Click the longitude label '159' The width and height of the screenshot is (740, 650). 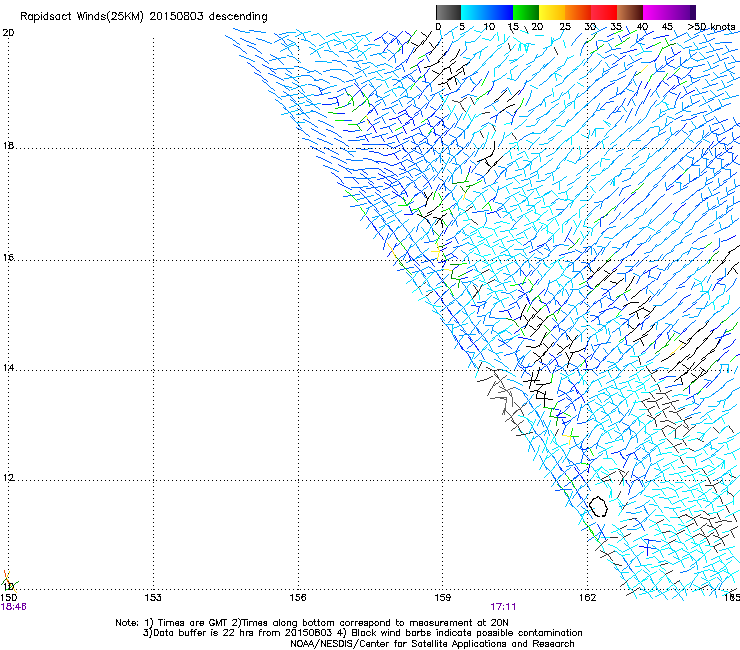[443, 598]
